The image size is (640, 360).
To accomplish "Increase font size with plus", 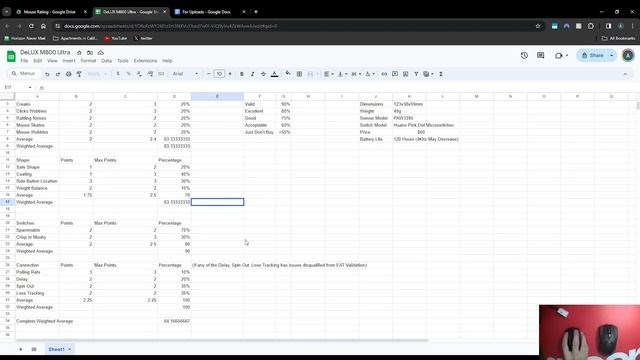I will pyautogui.click(x=230, y=74).
